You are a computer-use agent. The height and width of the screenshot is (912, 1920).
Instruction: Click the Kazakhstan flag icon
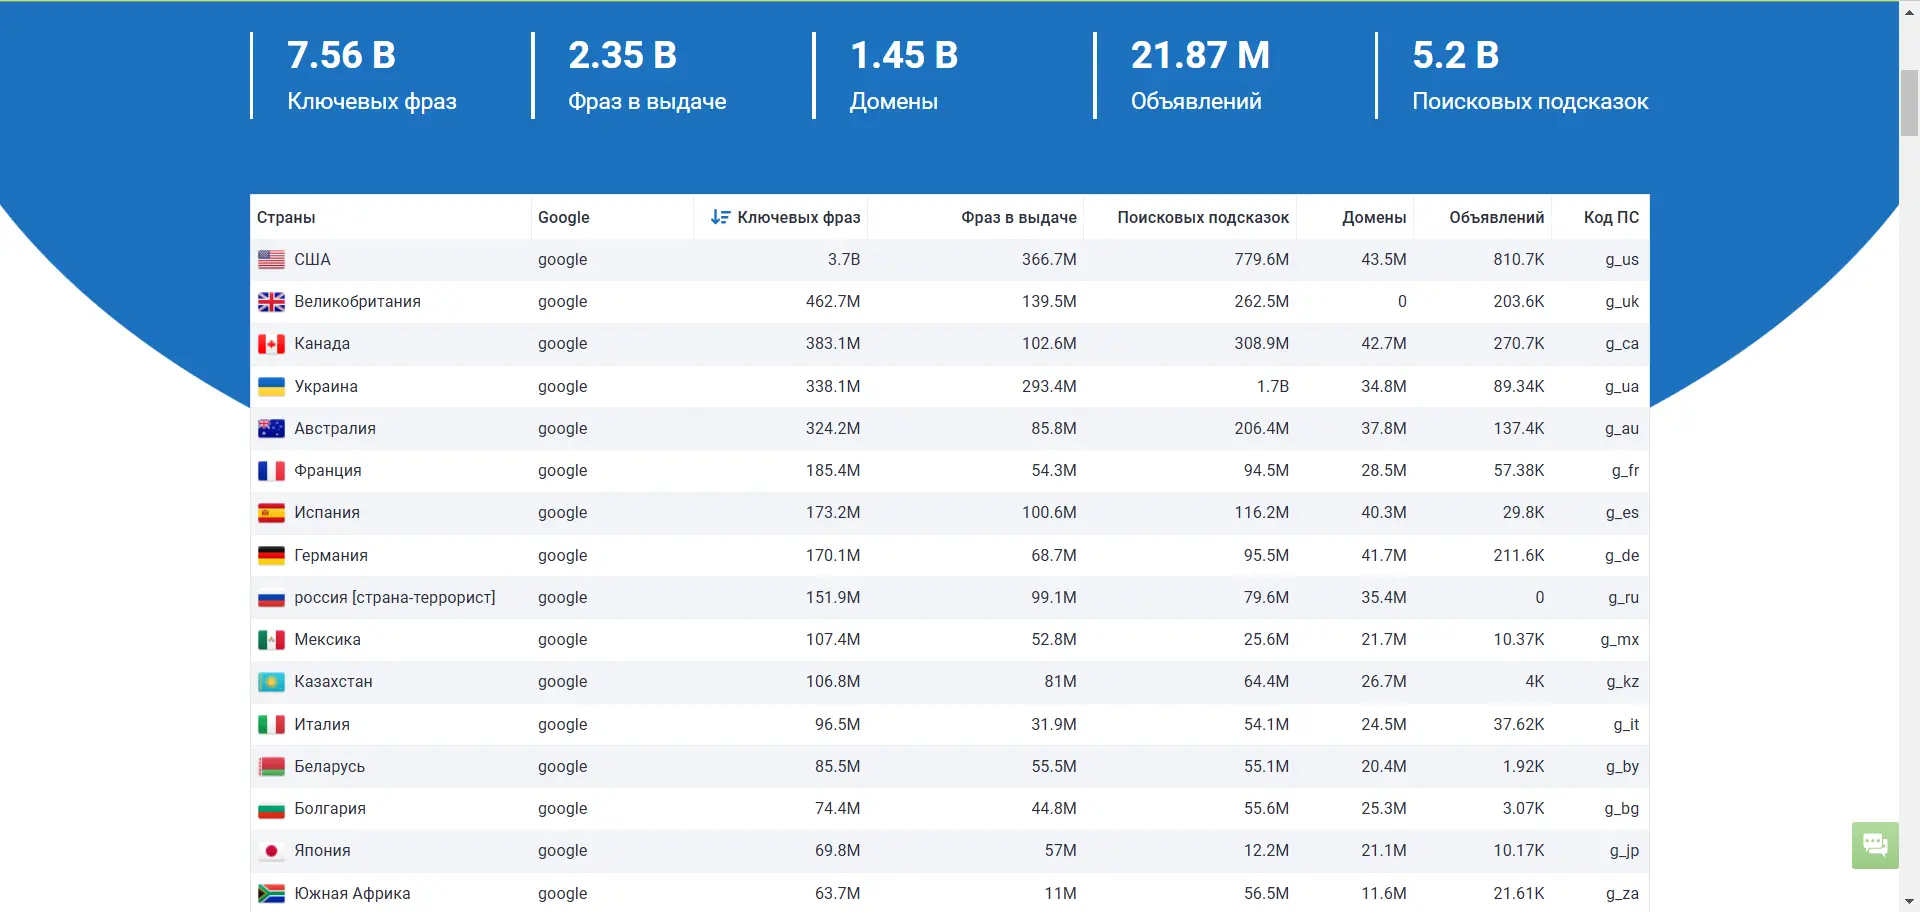(x=271, y=682)
